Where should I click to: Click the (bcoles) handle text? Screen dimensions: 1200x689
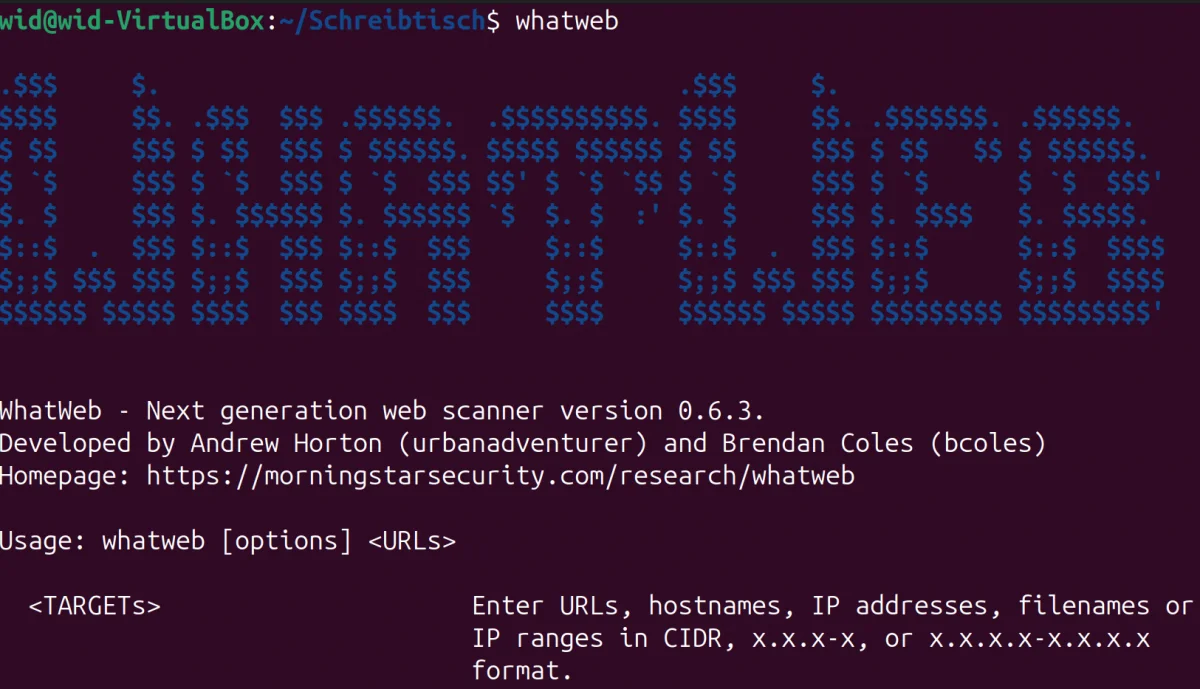[x=988, y=443]
